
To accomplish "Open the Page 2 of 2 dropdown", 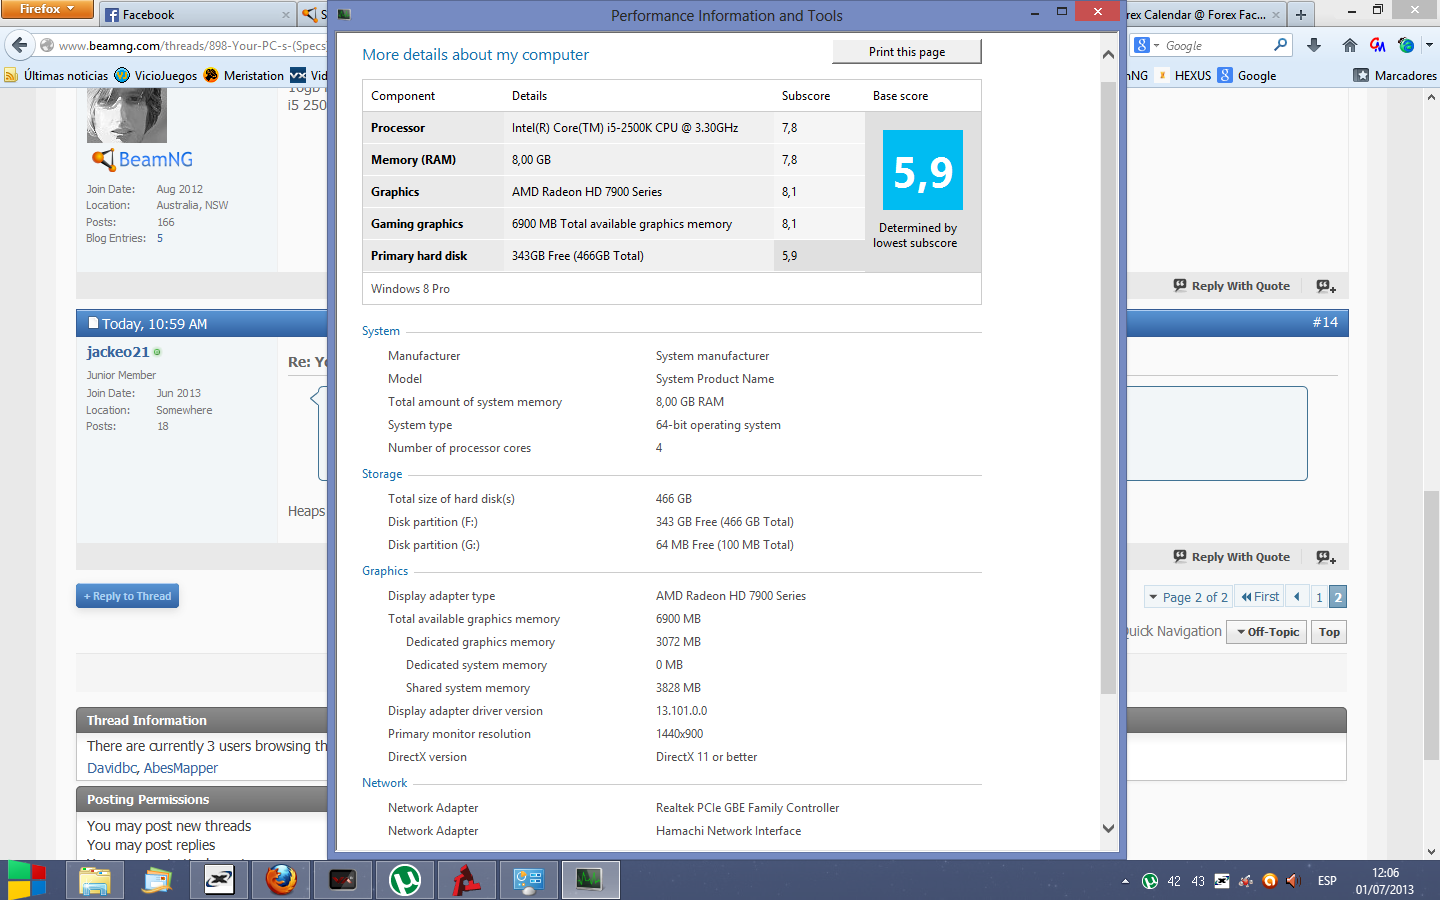I will tap(1188, 597).
